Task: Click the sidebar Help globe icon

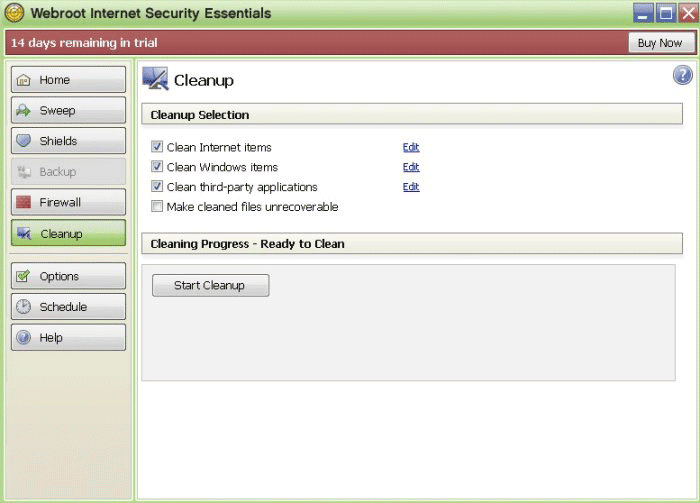Action: coord(23,337)
